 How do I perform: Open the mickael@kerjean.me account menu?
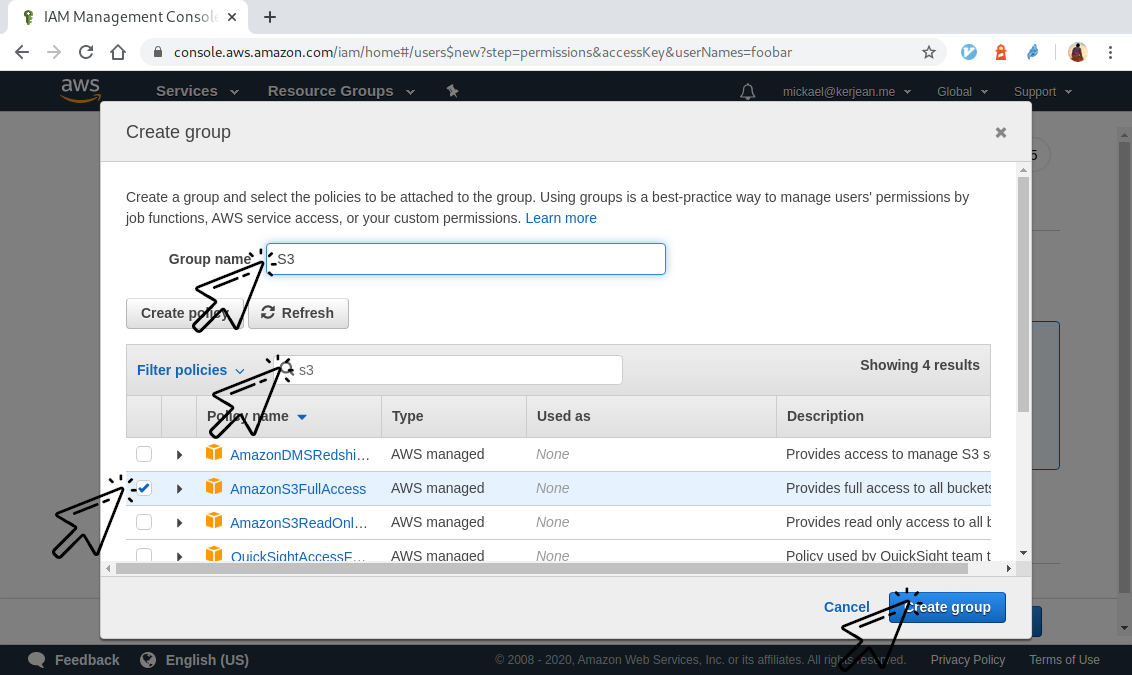(847, 92)
